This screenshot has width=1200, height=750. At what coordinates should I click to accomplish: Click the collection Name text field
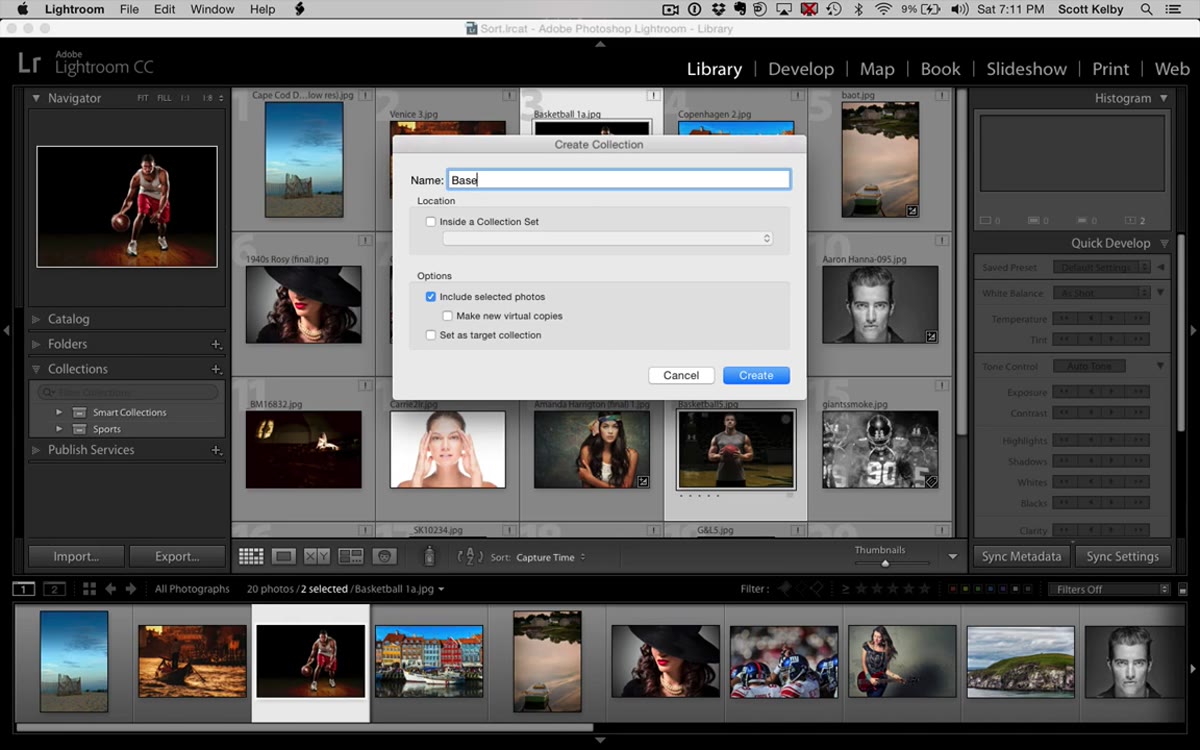619,180
